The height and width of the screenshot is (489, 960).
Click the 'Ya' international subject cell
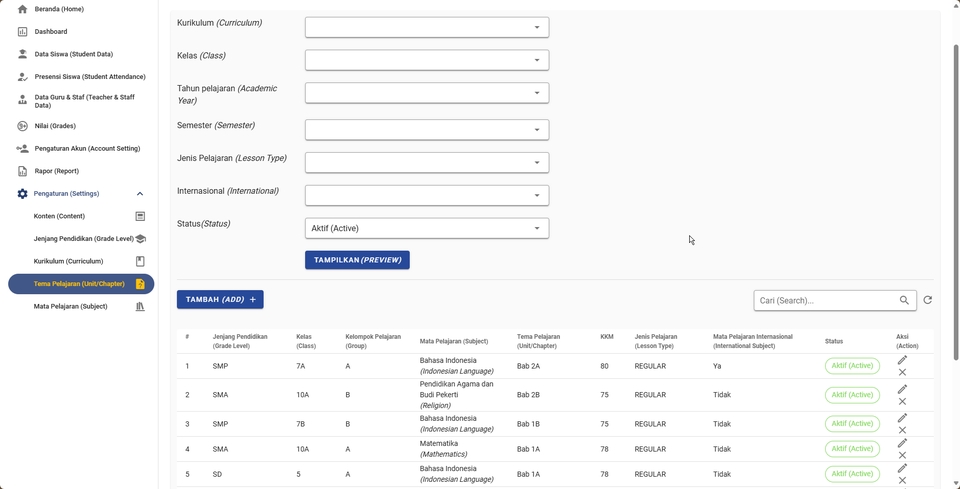(718, 366)
